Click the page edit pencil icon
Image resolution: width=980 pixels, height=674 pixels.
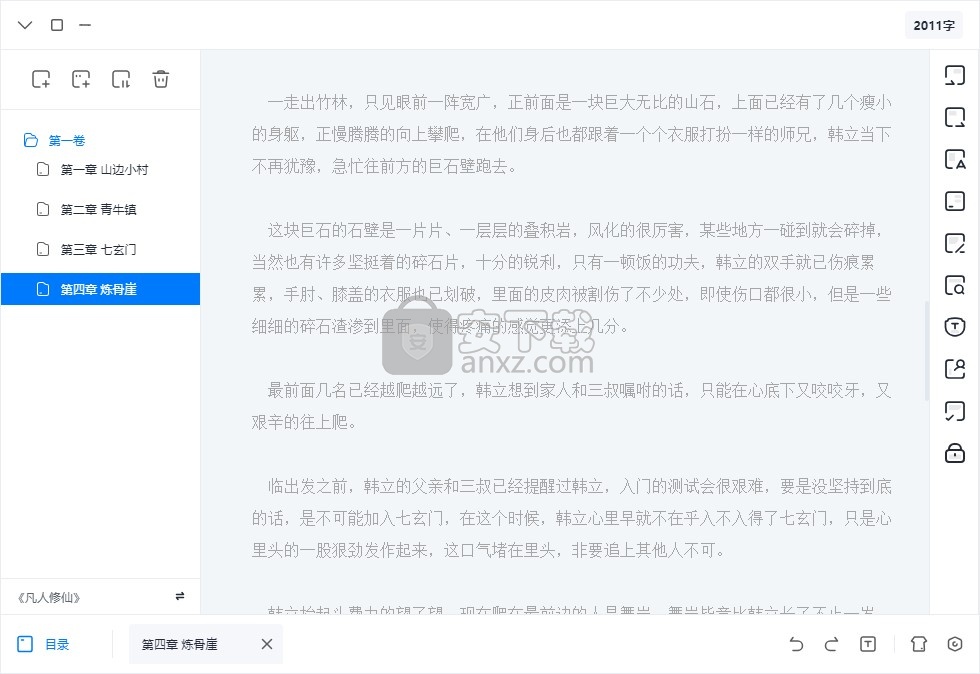954,243
